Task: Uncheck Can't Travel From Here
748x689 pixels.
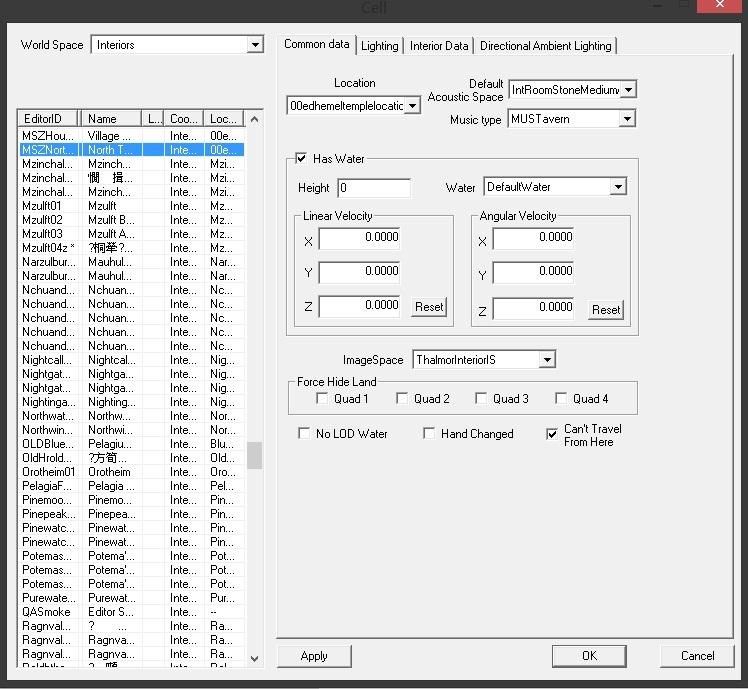Action: coord(551,434)
